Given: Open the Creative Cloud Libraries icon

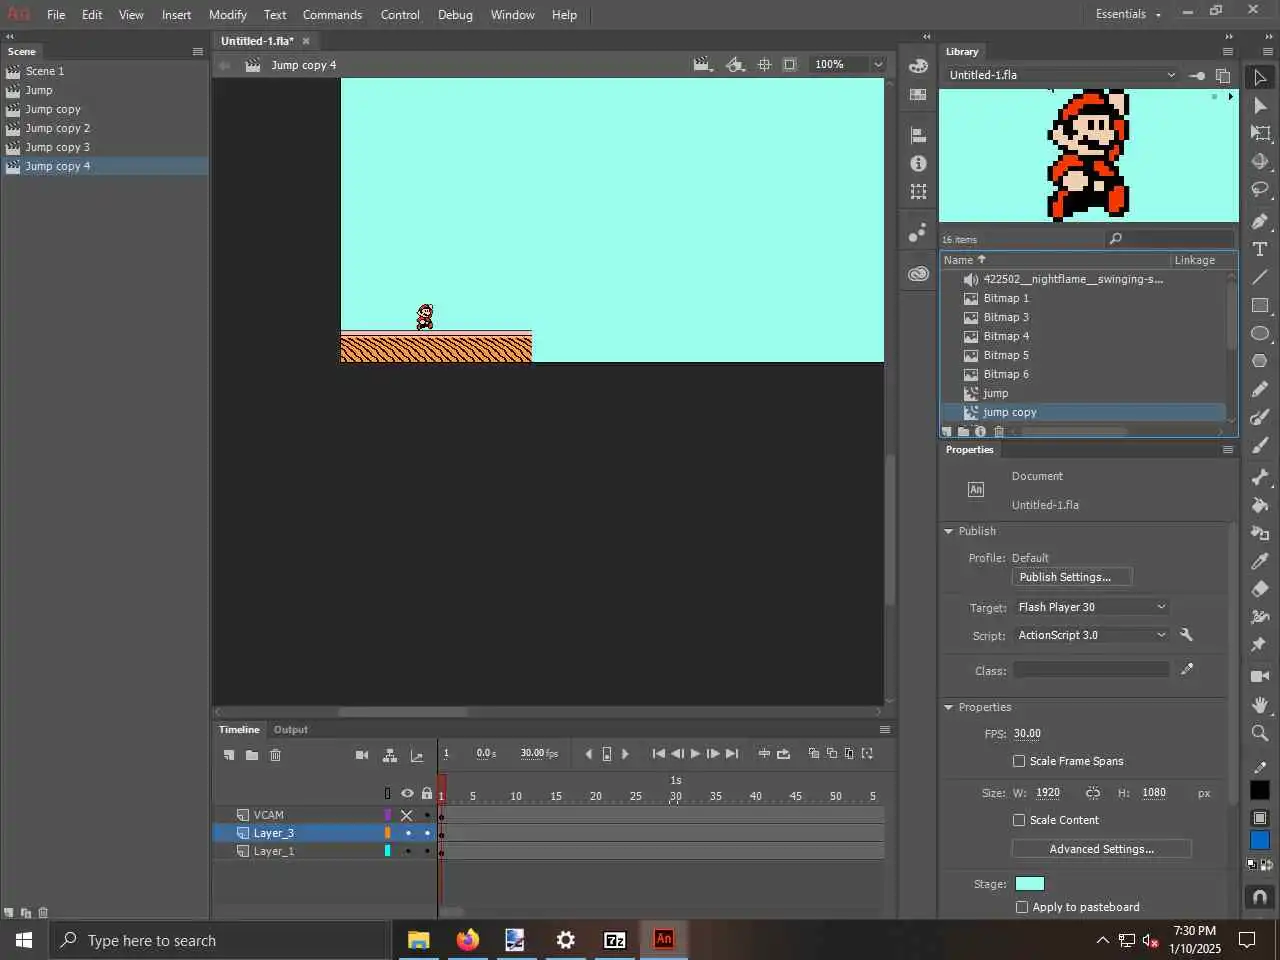Looking at the screenshot, I should point(918,273).
